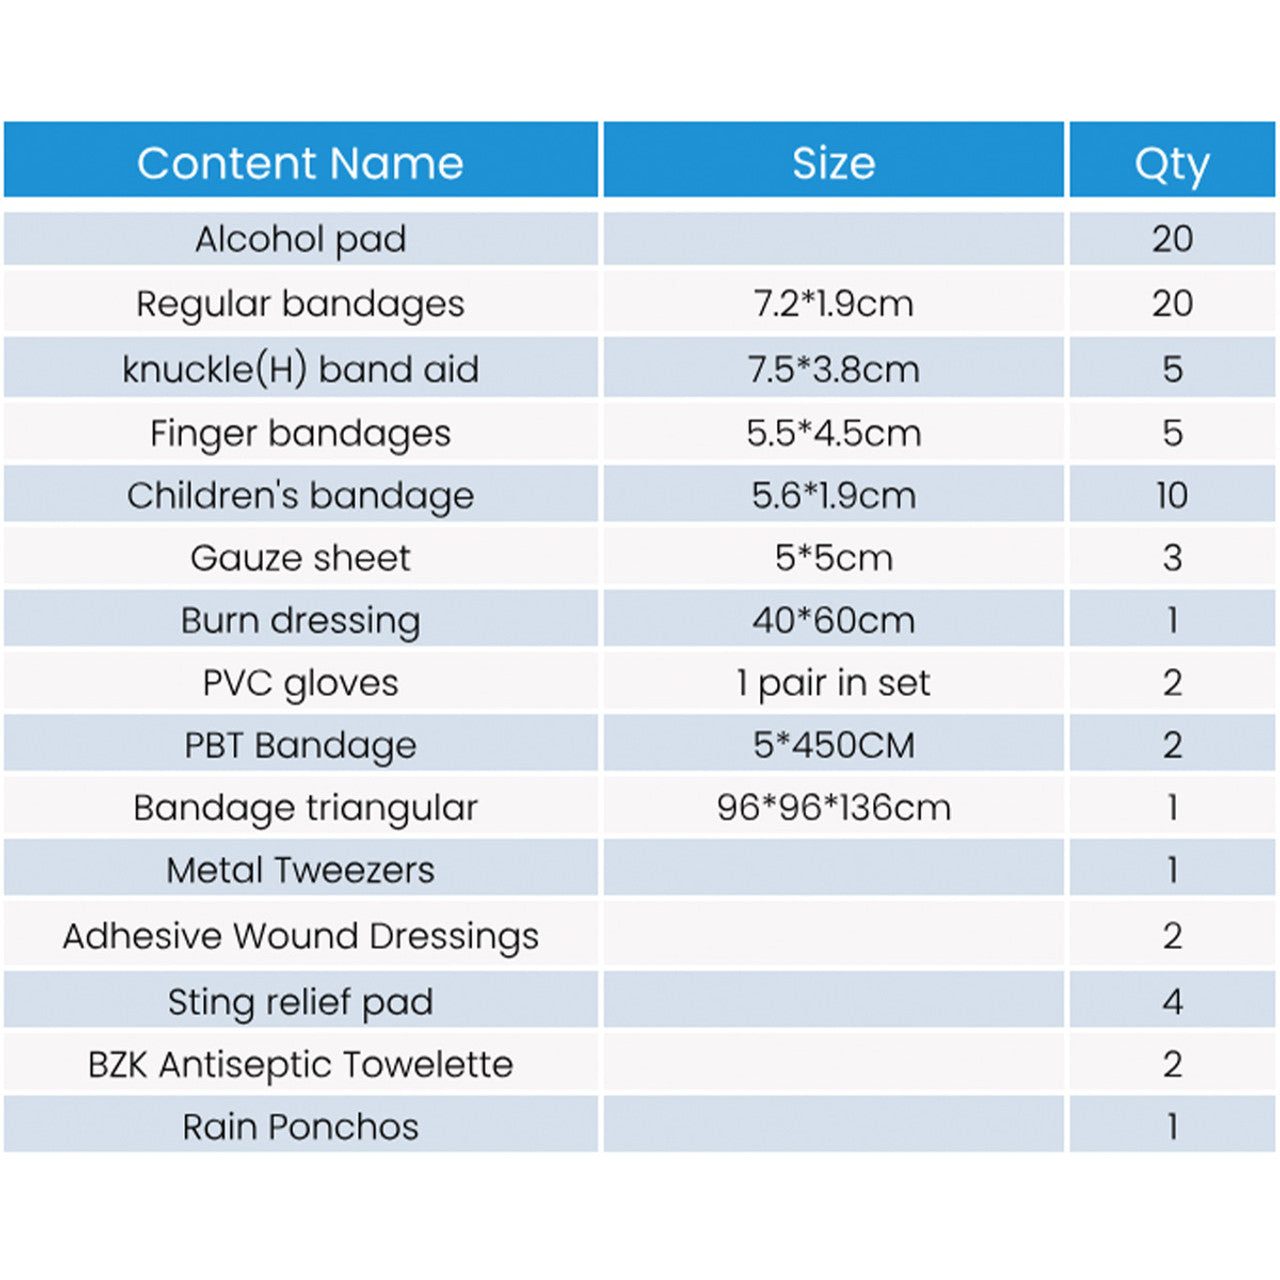1280x1280 pixels.
Task: Click the Children's bandage cell
Action: pos(301,495)
